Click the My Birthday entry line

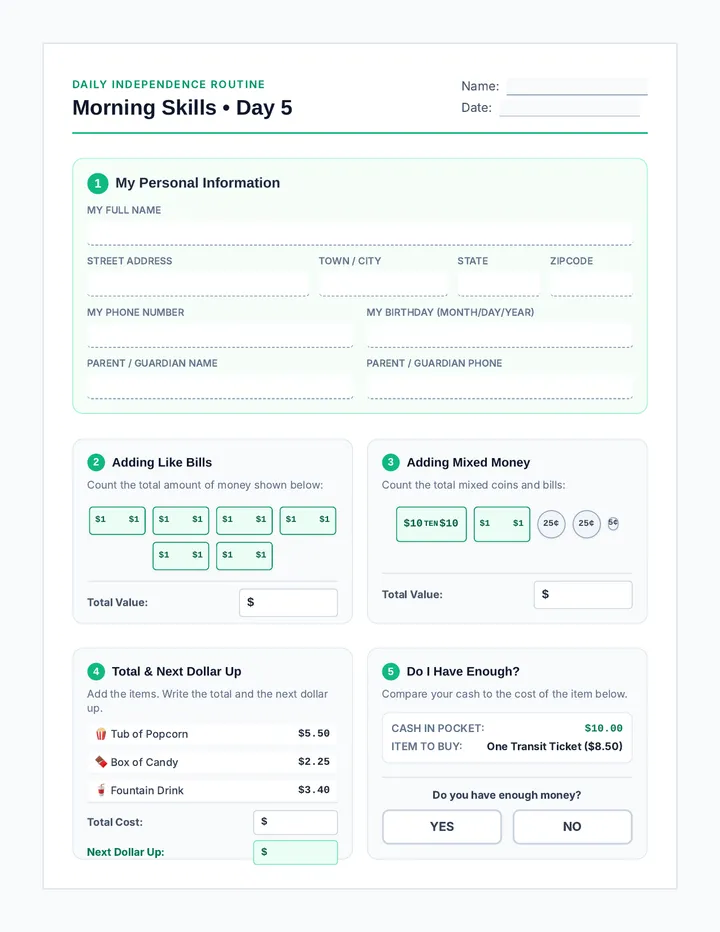click(x=499, y=336)
